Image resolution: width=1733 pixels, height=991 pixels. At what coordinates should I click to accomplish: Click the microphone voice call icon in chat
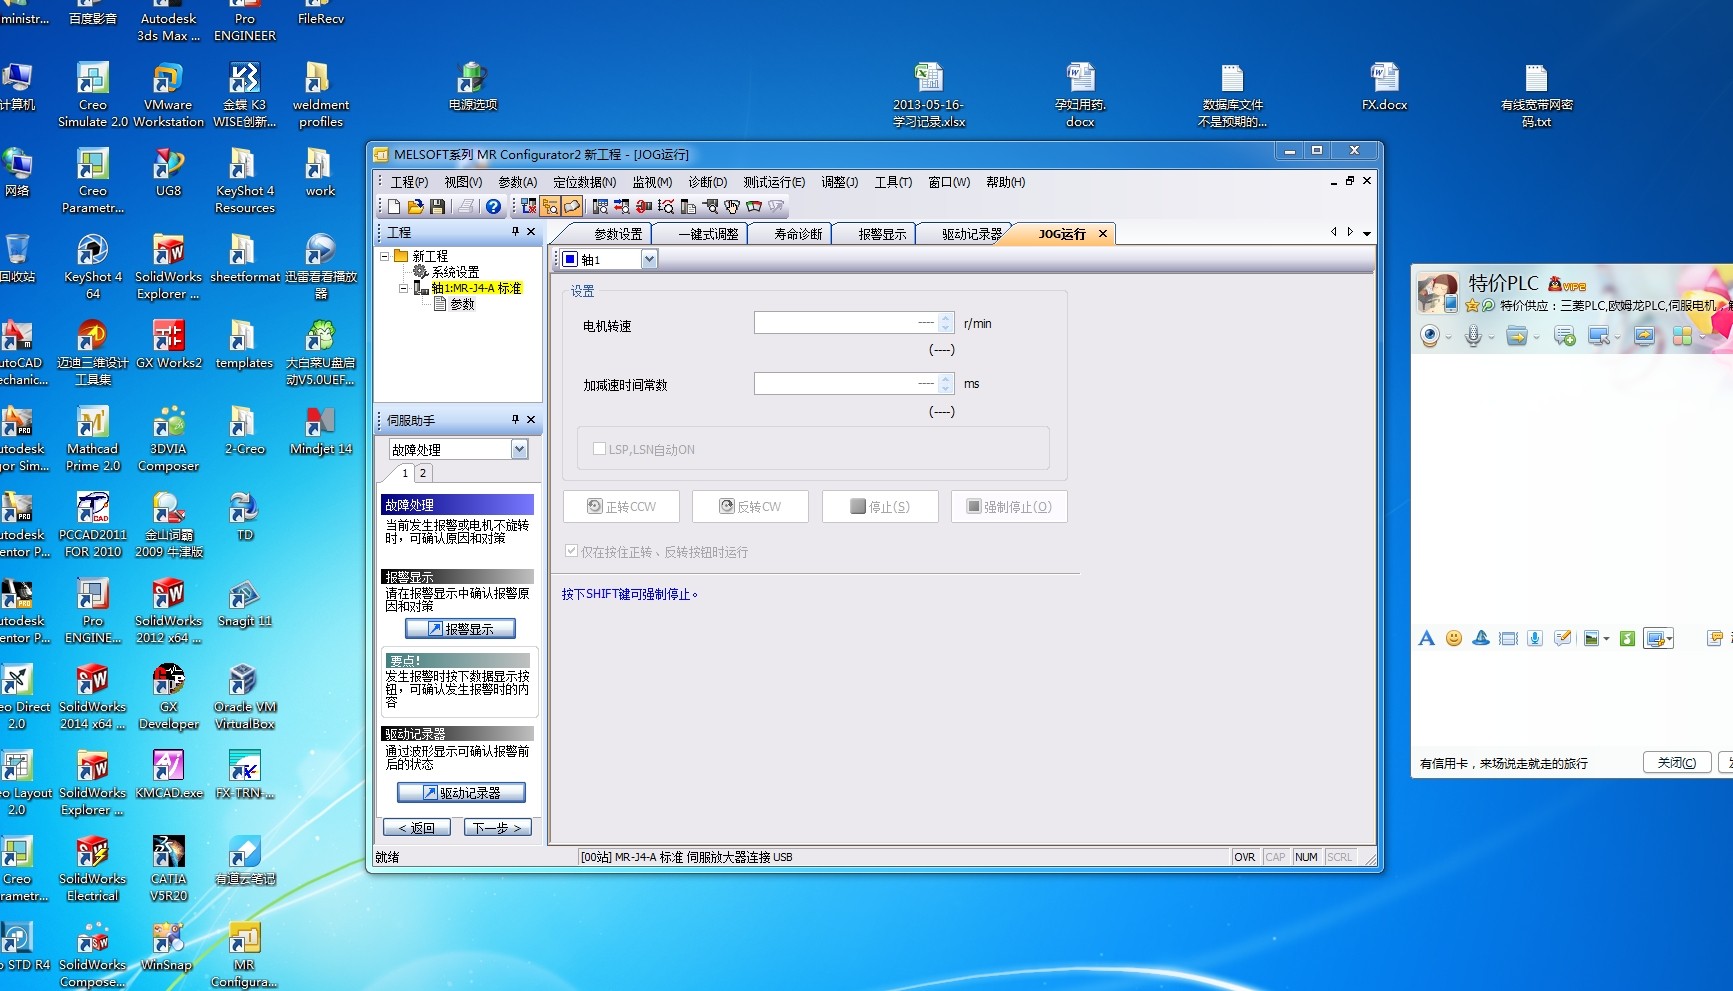click(x=1473, y=337)
